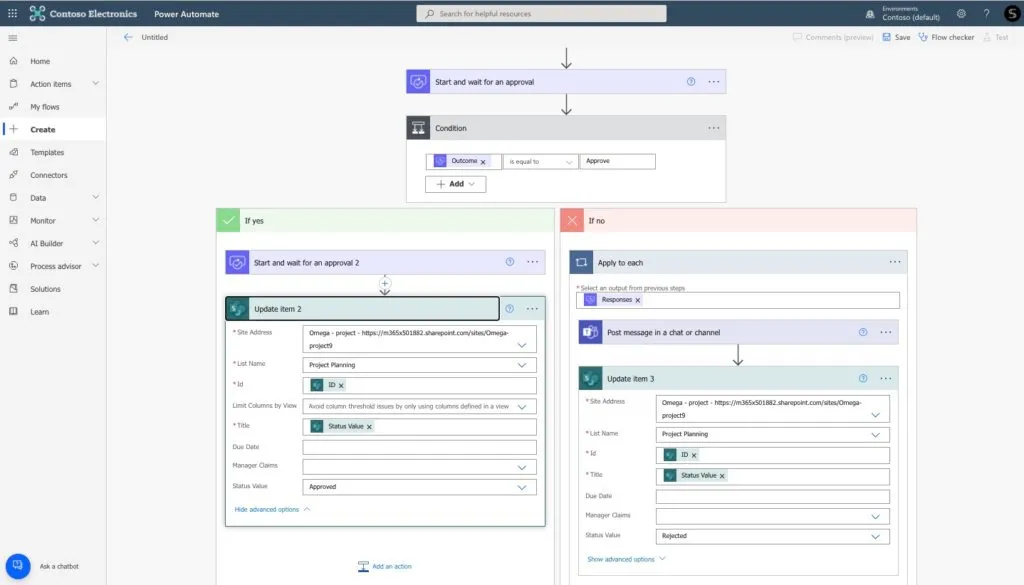Screen dimensions: 1024x585
Task: Open the user account avatar
Action: point(1012,13)
